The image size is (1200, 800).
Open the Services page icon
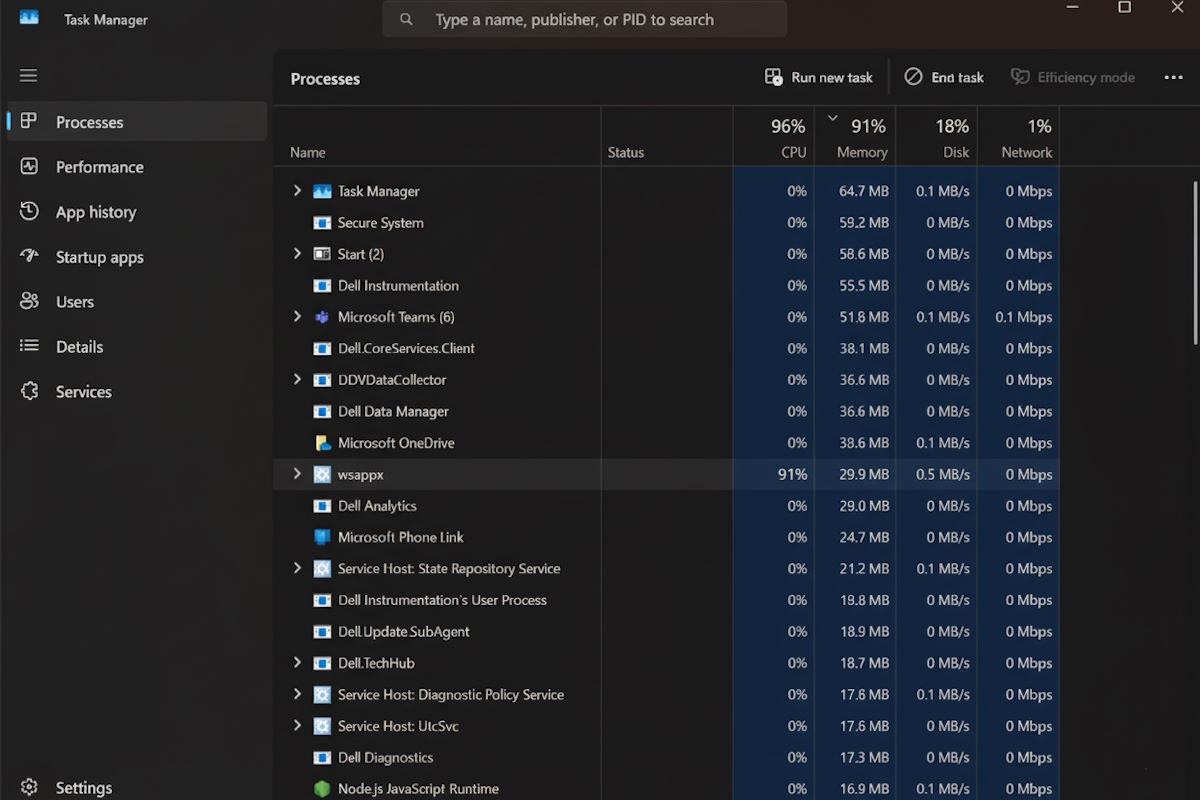[29, 392]
